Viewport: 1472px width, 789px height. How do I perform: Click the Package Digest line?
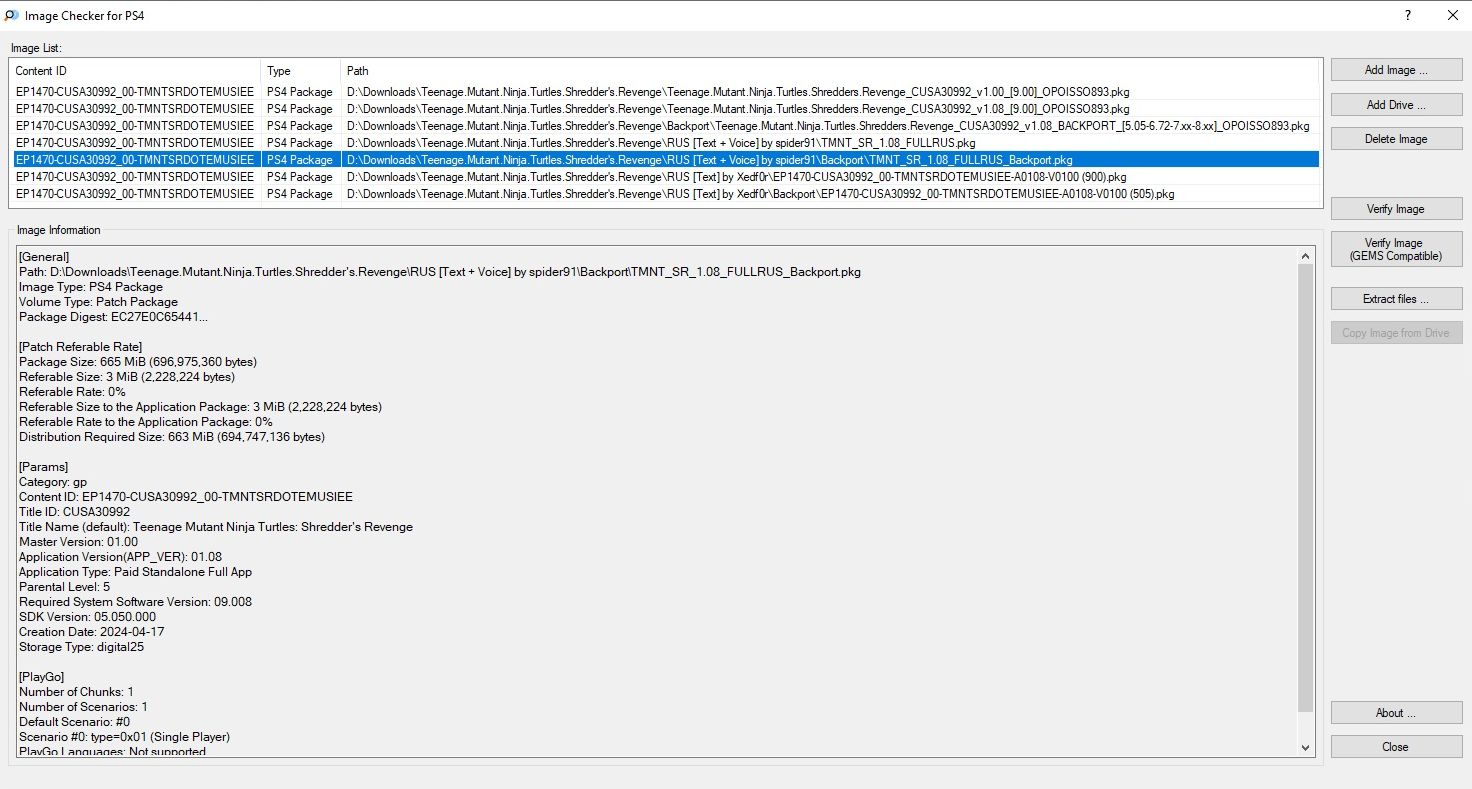click(114, 317)
